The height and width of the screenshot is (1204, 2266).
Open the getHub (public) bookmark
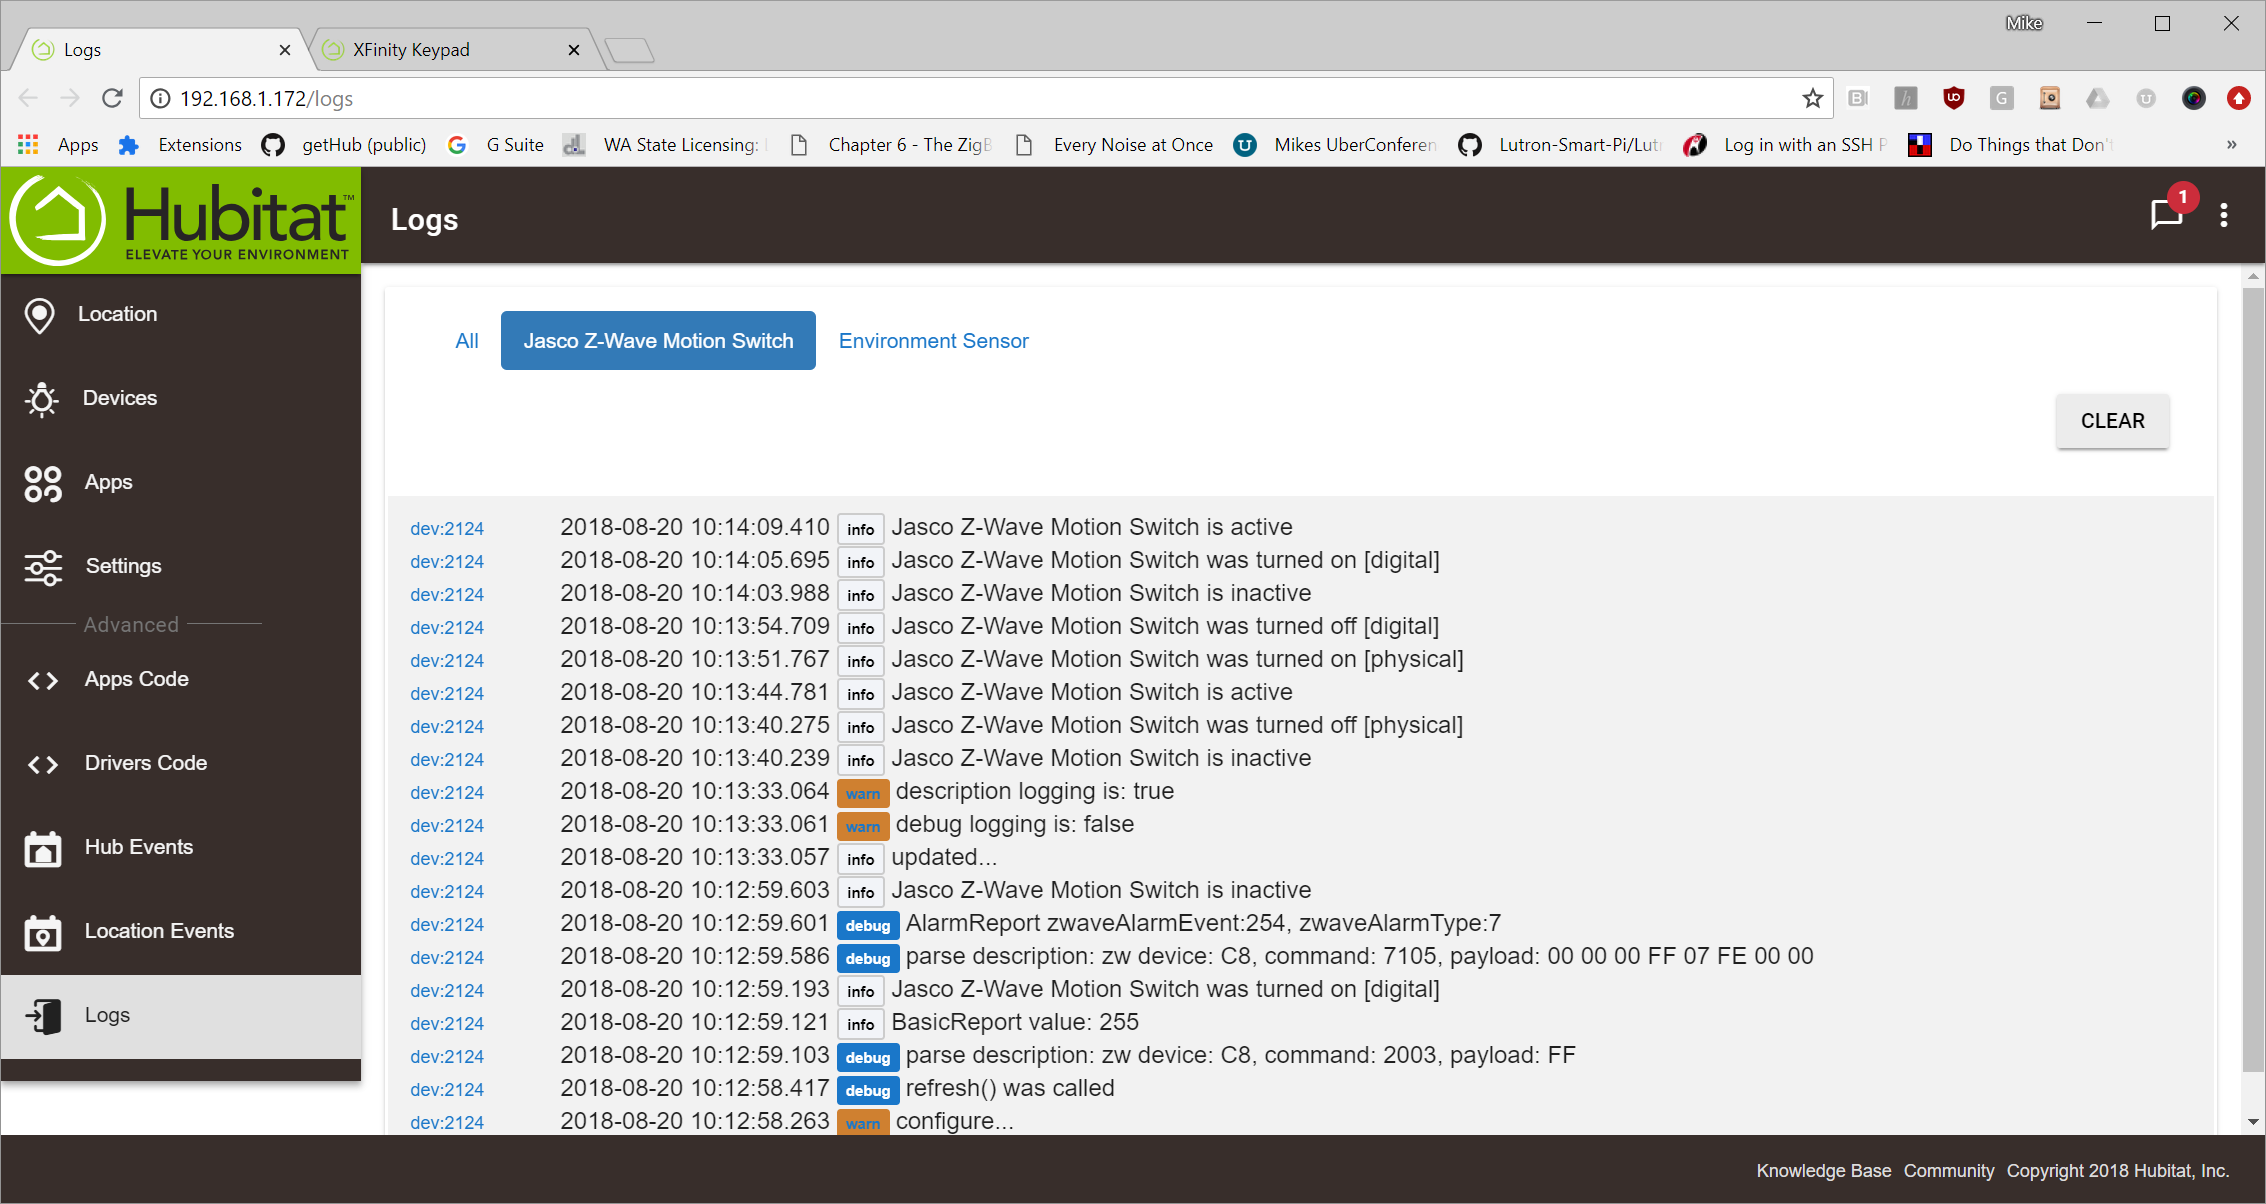(x=344, y=145)
